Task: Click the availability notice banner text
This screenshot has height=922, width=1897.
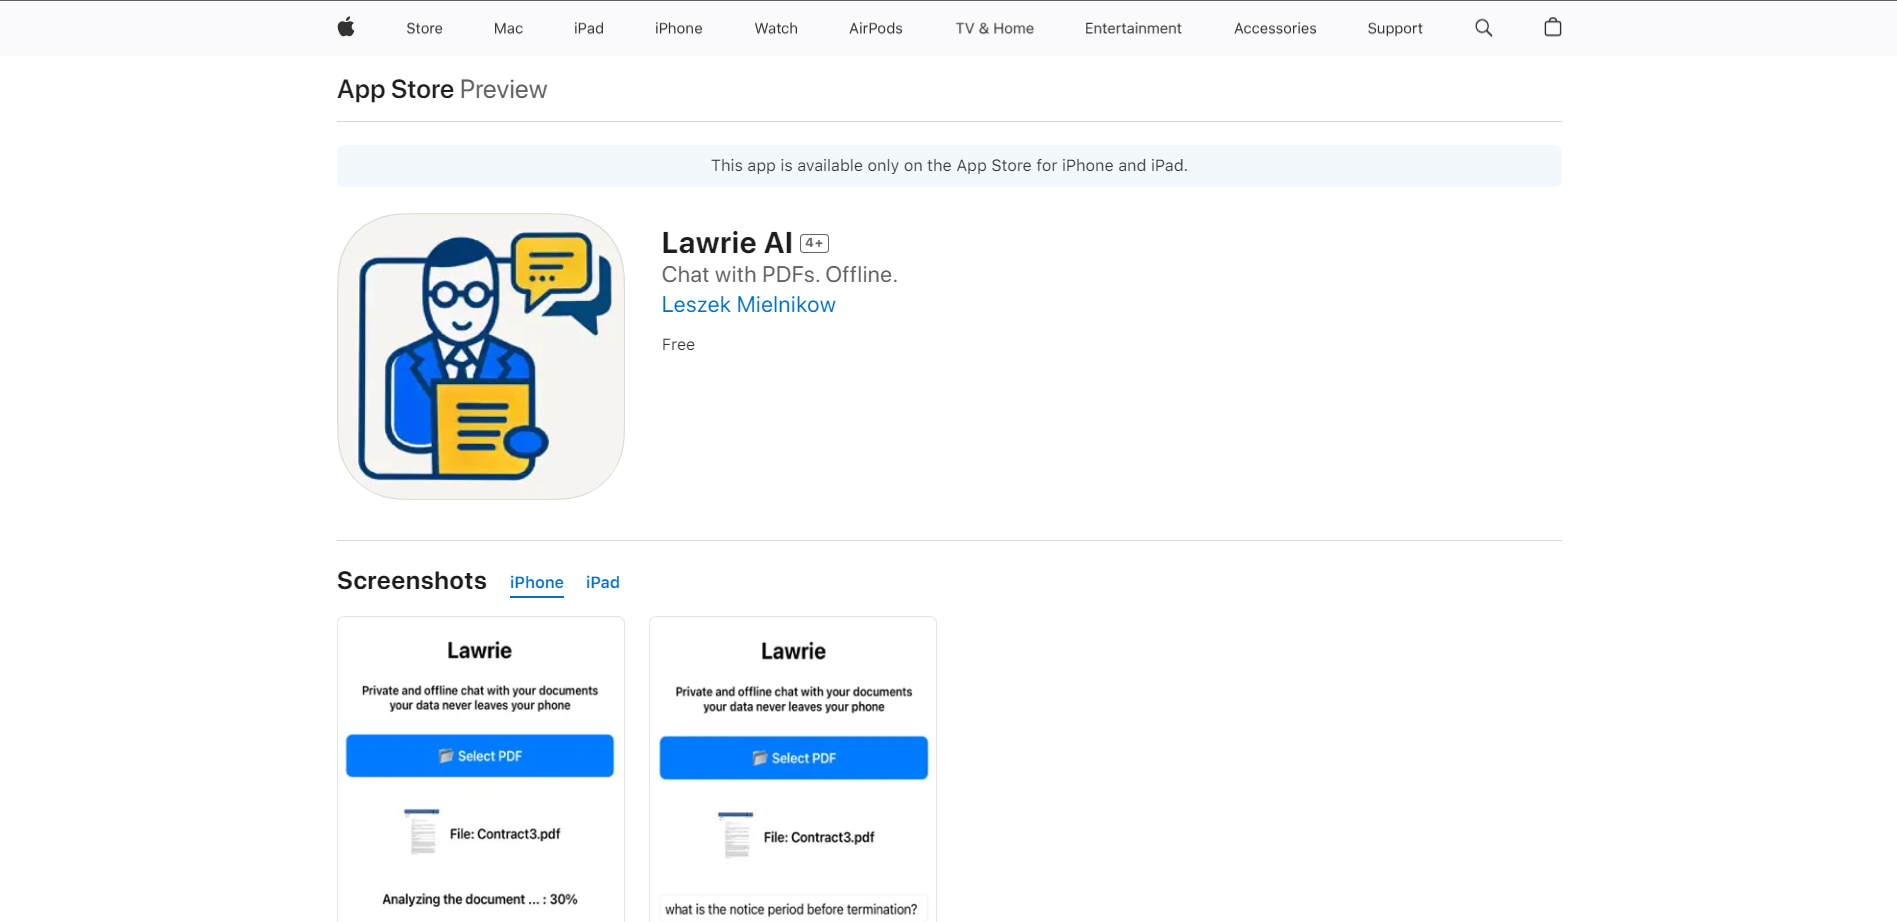Action: [x=949, y=166]
